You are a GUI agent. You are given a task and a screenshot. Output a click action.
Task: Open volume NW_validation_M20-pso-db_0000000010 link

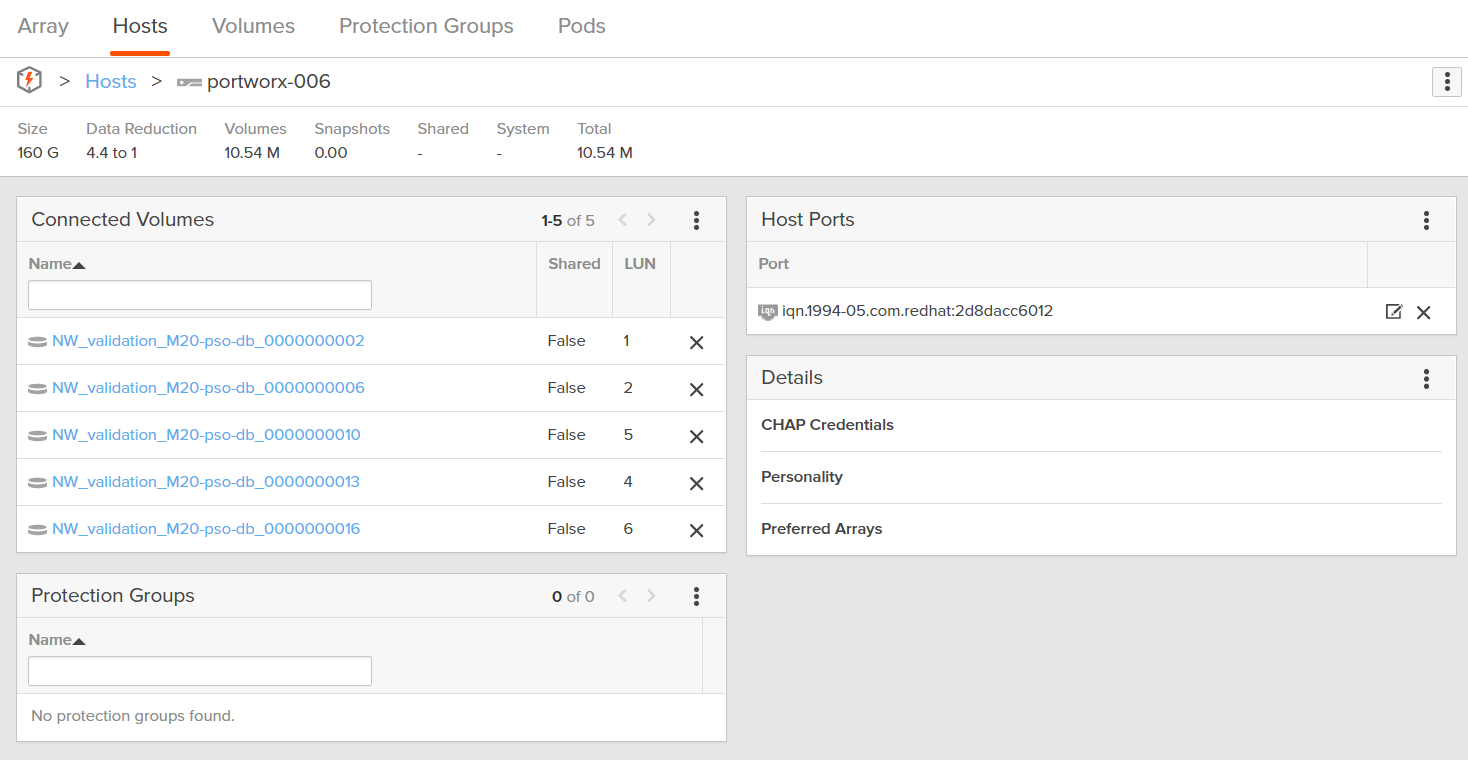[206, 435]
